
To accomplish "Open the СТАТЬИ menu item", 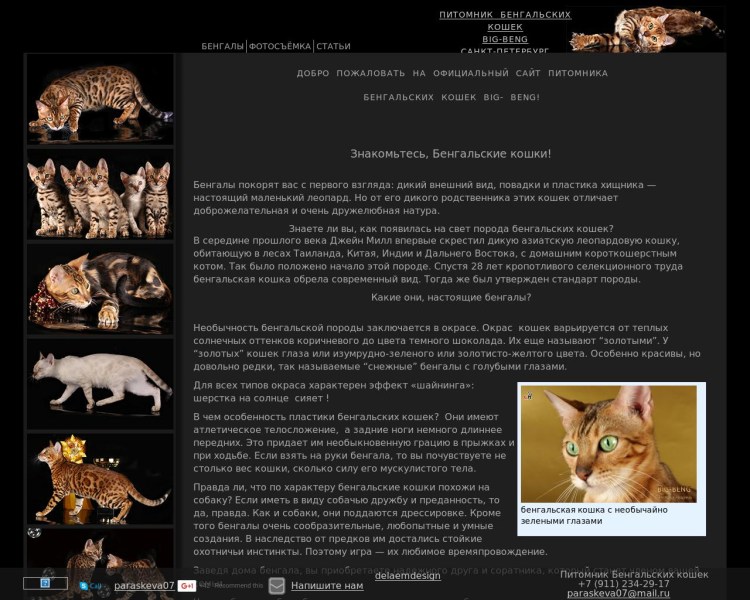I will click(334, 47).
